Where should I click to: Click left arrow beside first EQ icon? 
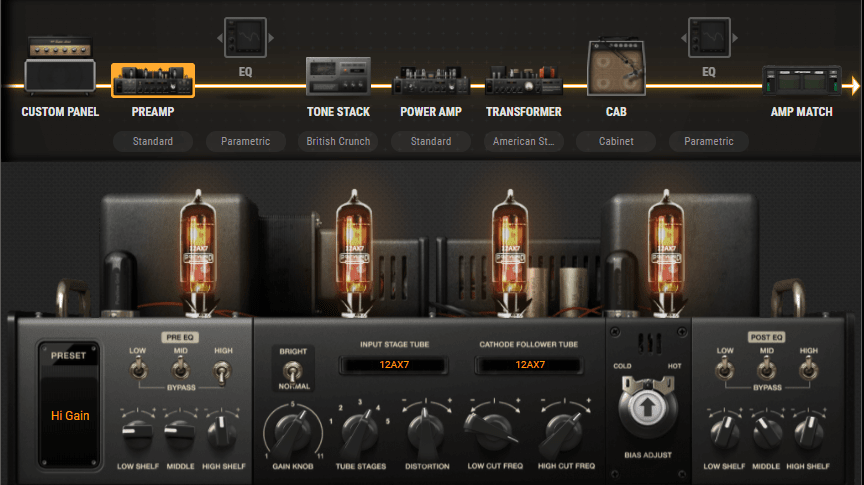220,38
